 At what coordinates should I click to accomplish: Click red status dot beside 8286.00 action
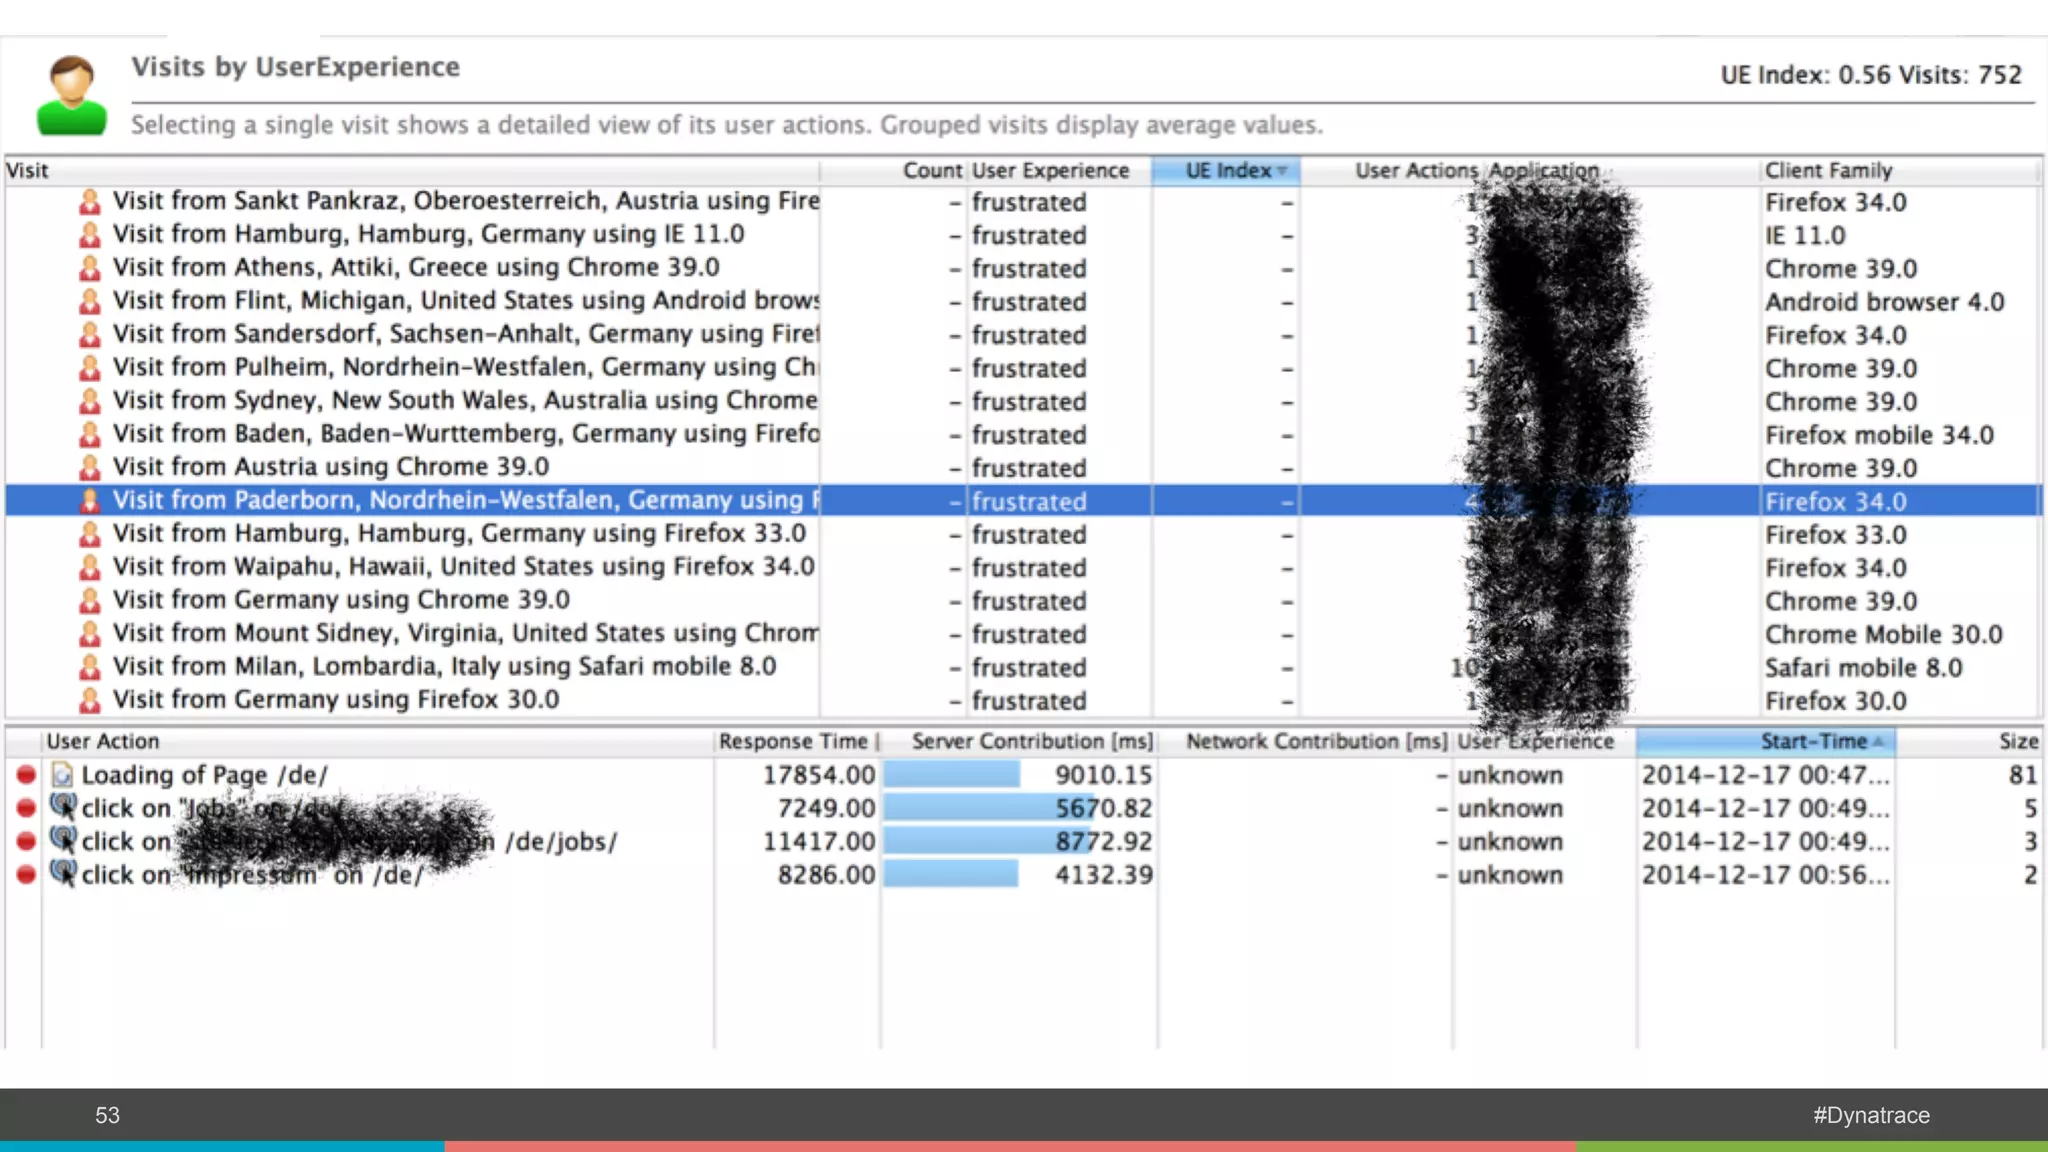[x=26, y=875]
